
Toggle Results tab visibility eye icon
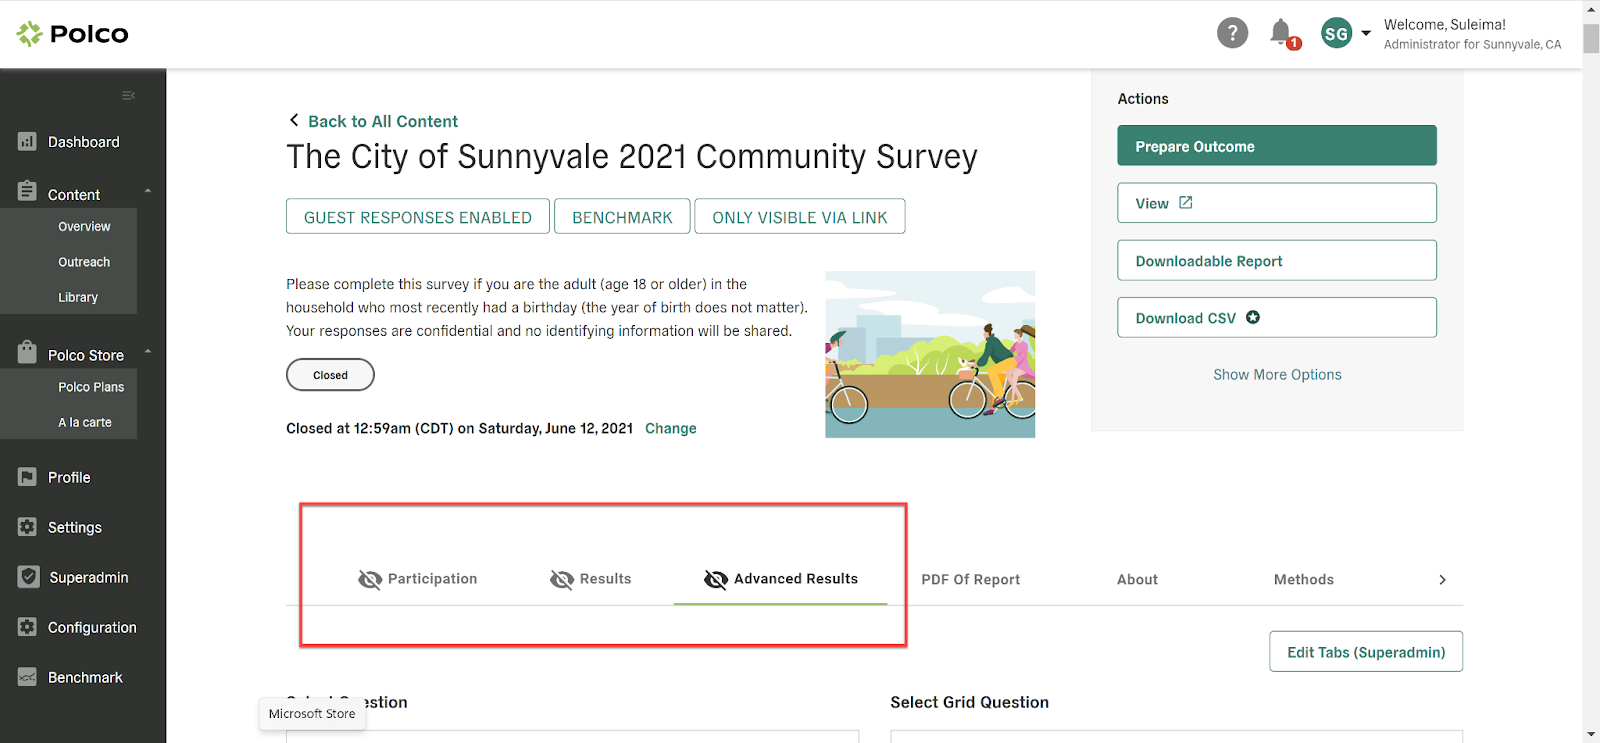pyautogui.click(x=562, y=580)
